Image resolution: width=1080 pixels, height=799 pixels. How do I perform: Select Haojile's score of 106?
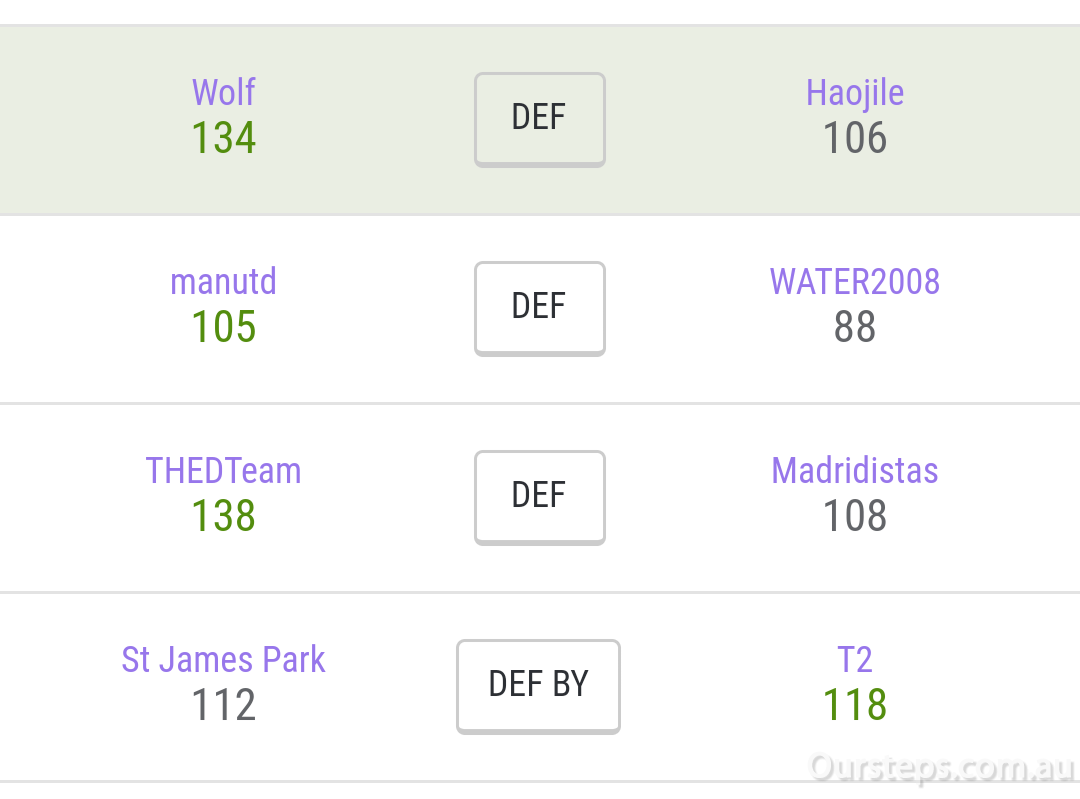click(855, 137)
